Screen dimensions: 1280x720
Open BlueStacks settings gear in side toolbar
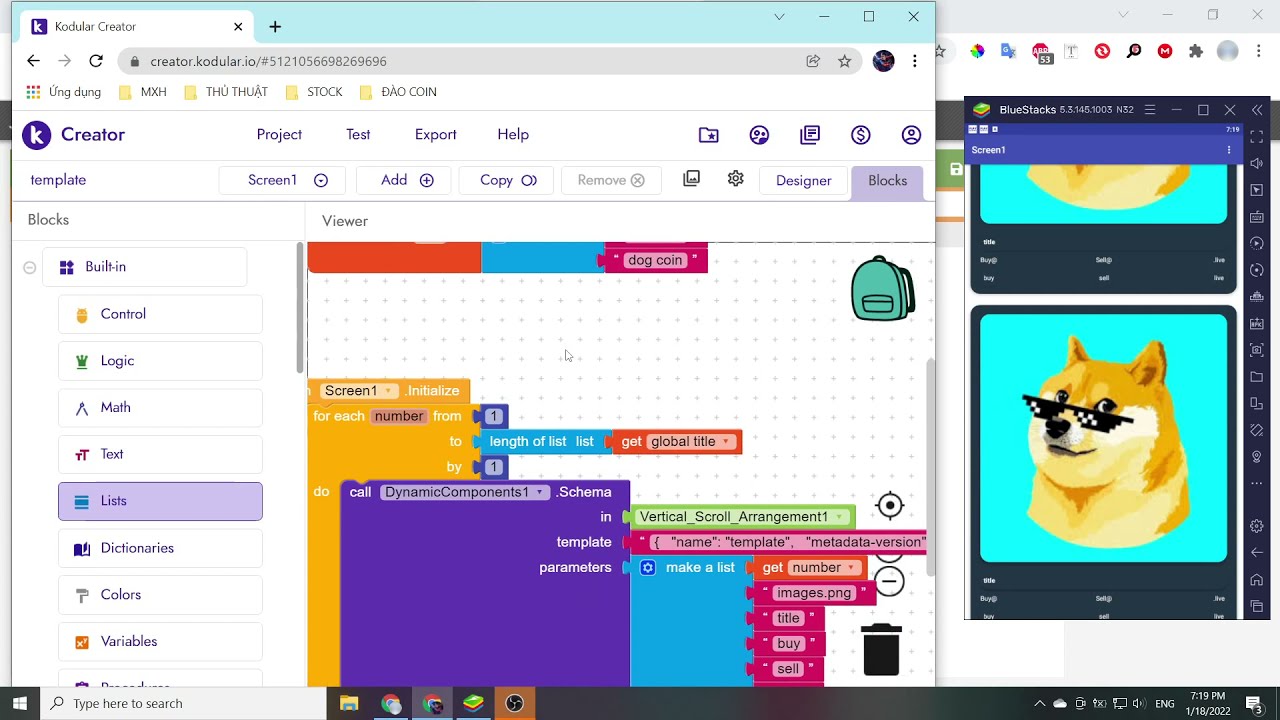point(1257,526)
